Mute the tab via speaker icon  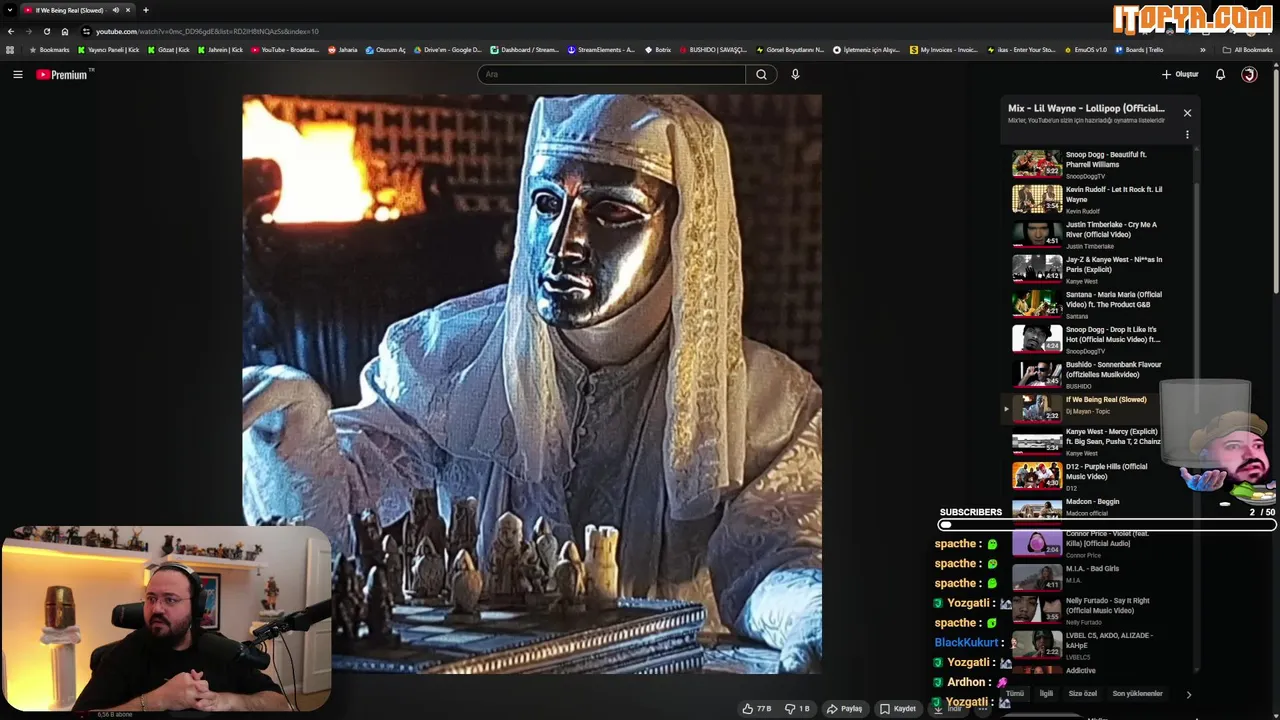tap(115, 10)
